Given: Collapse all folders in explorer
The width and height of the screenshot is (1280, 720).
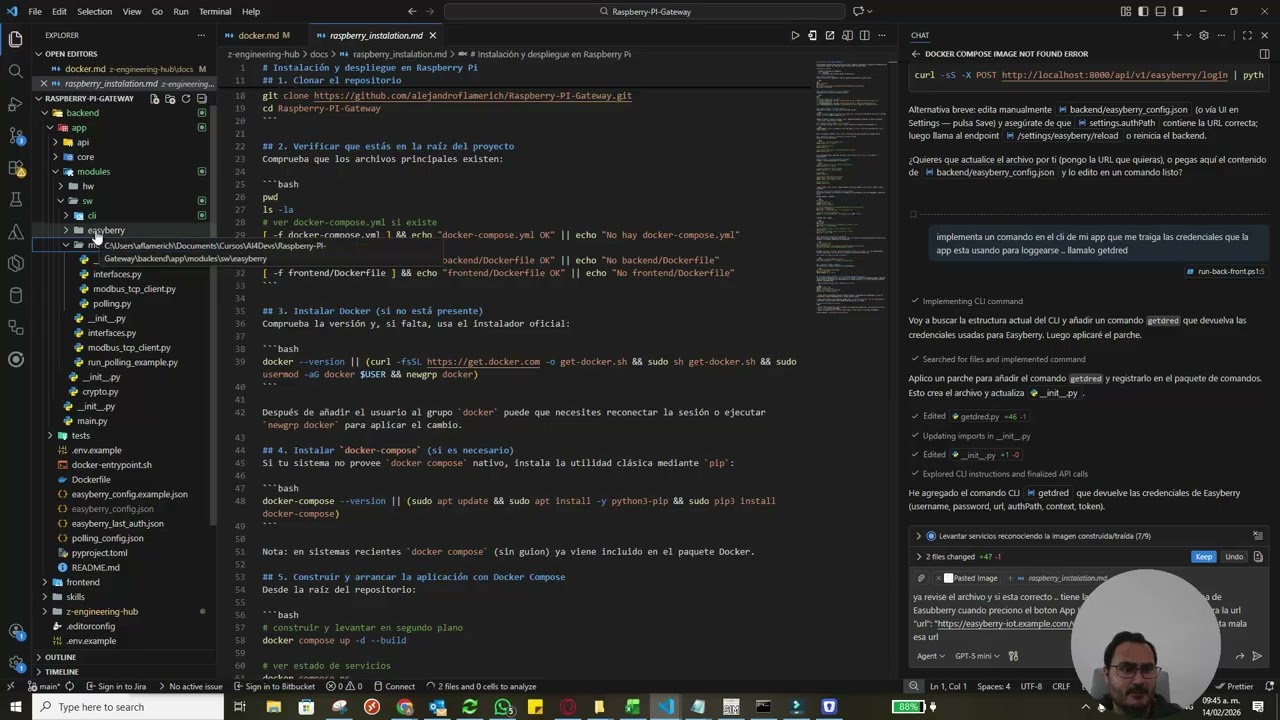Looking at the screenshot, I should (x=201, y=99).
